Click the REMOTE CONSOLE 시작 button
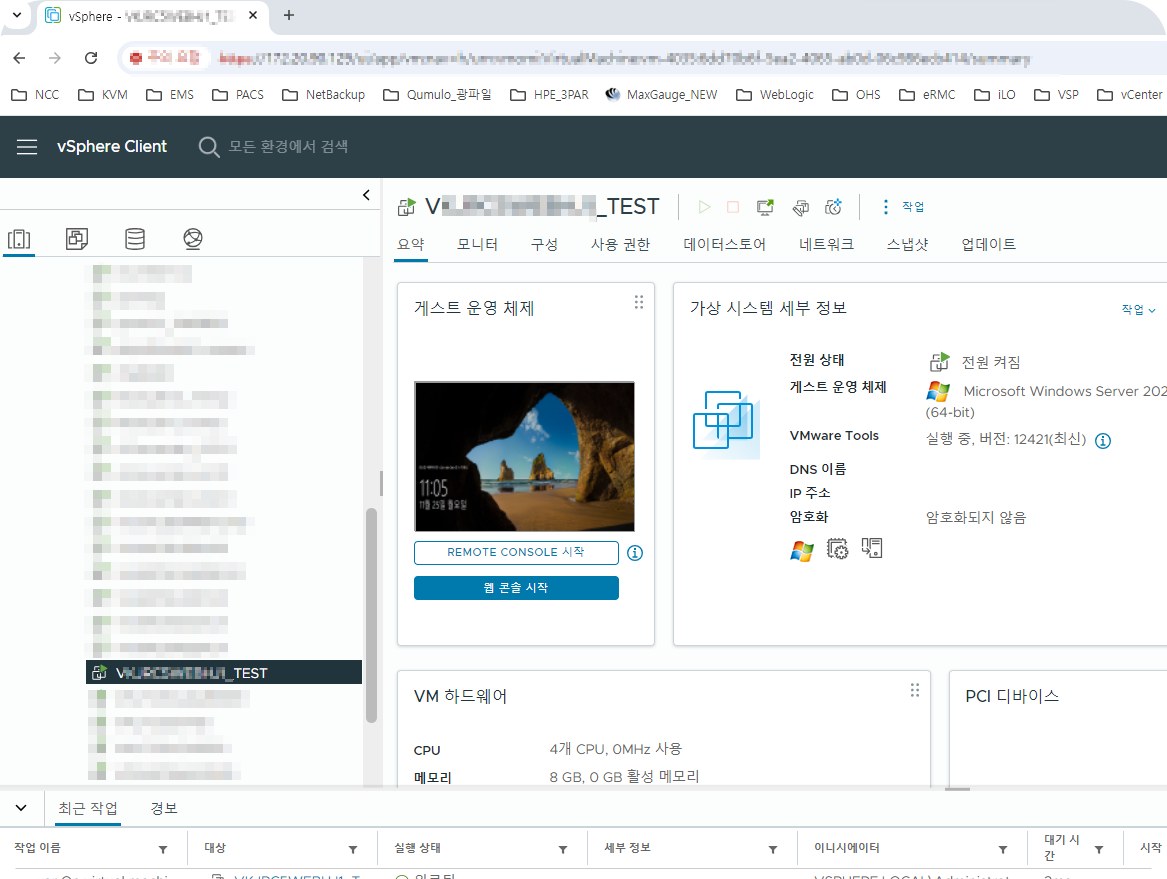The height and width of the screenshot is (879, 1167). [516, 553]
